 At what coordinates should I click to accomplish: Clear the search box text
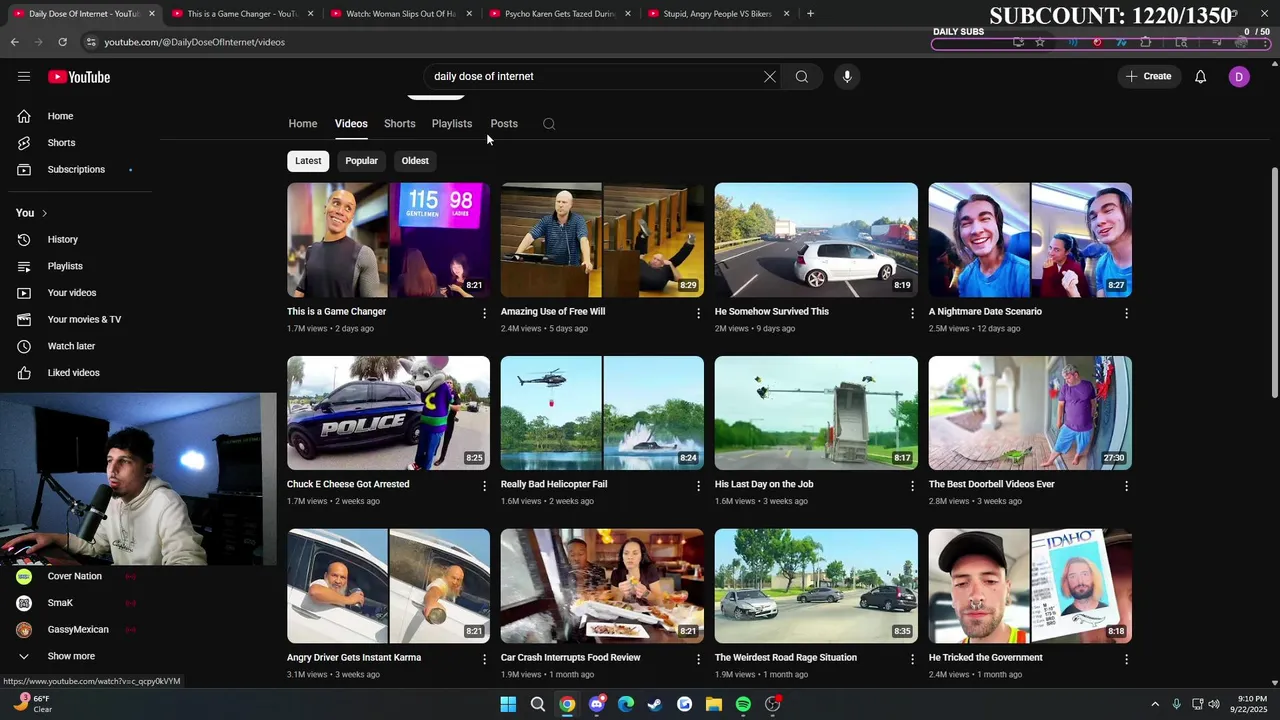point(770,77)
